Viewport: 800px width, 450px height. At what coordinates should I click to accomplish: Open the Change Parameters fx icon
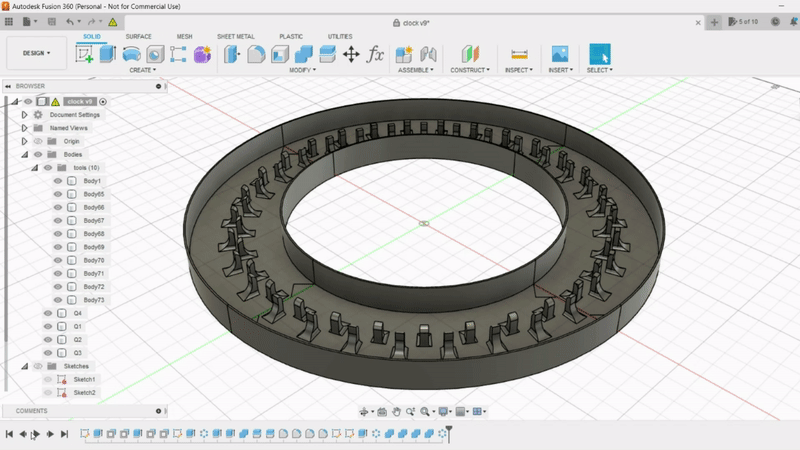375,54
